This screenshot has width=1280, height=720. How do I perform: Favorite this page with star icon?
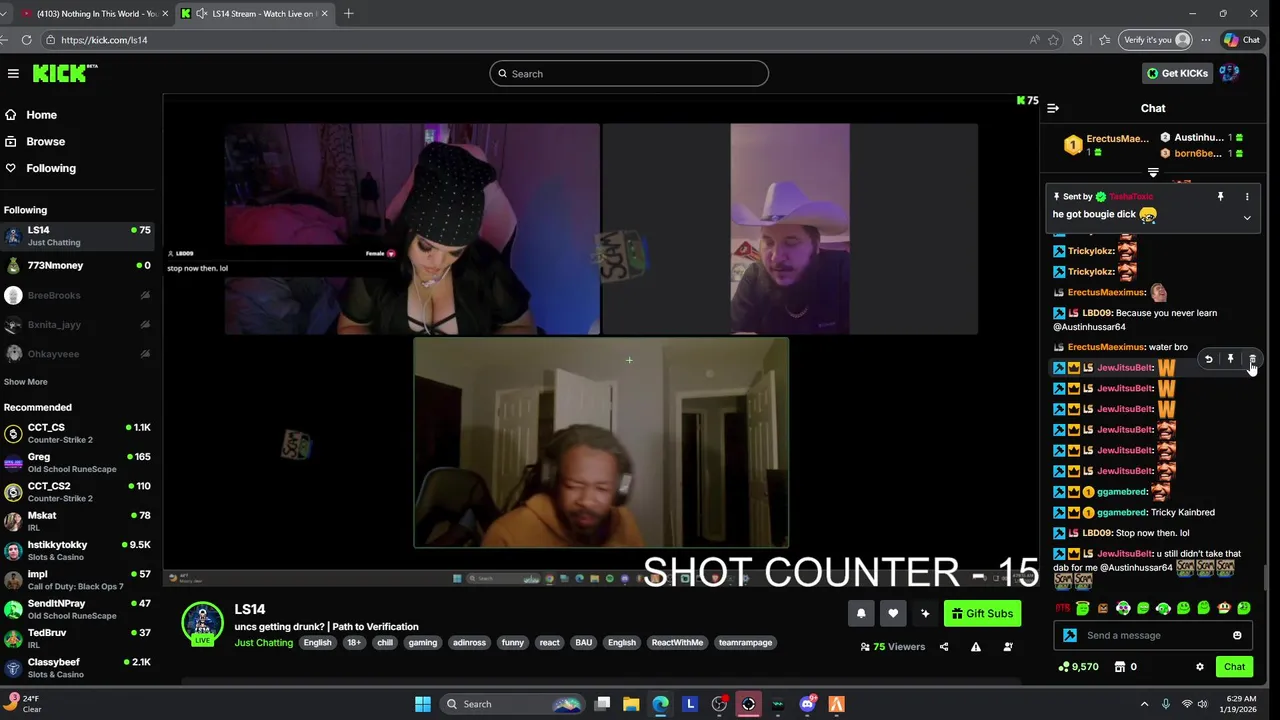[1053, 40]
